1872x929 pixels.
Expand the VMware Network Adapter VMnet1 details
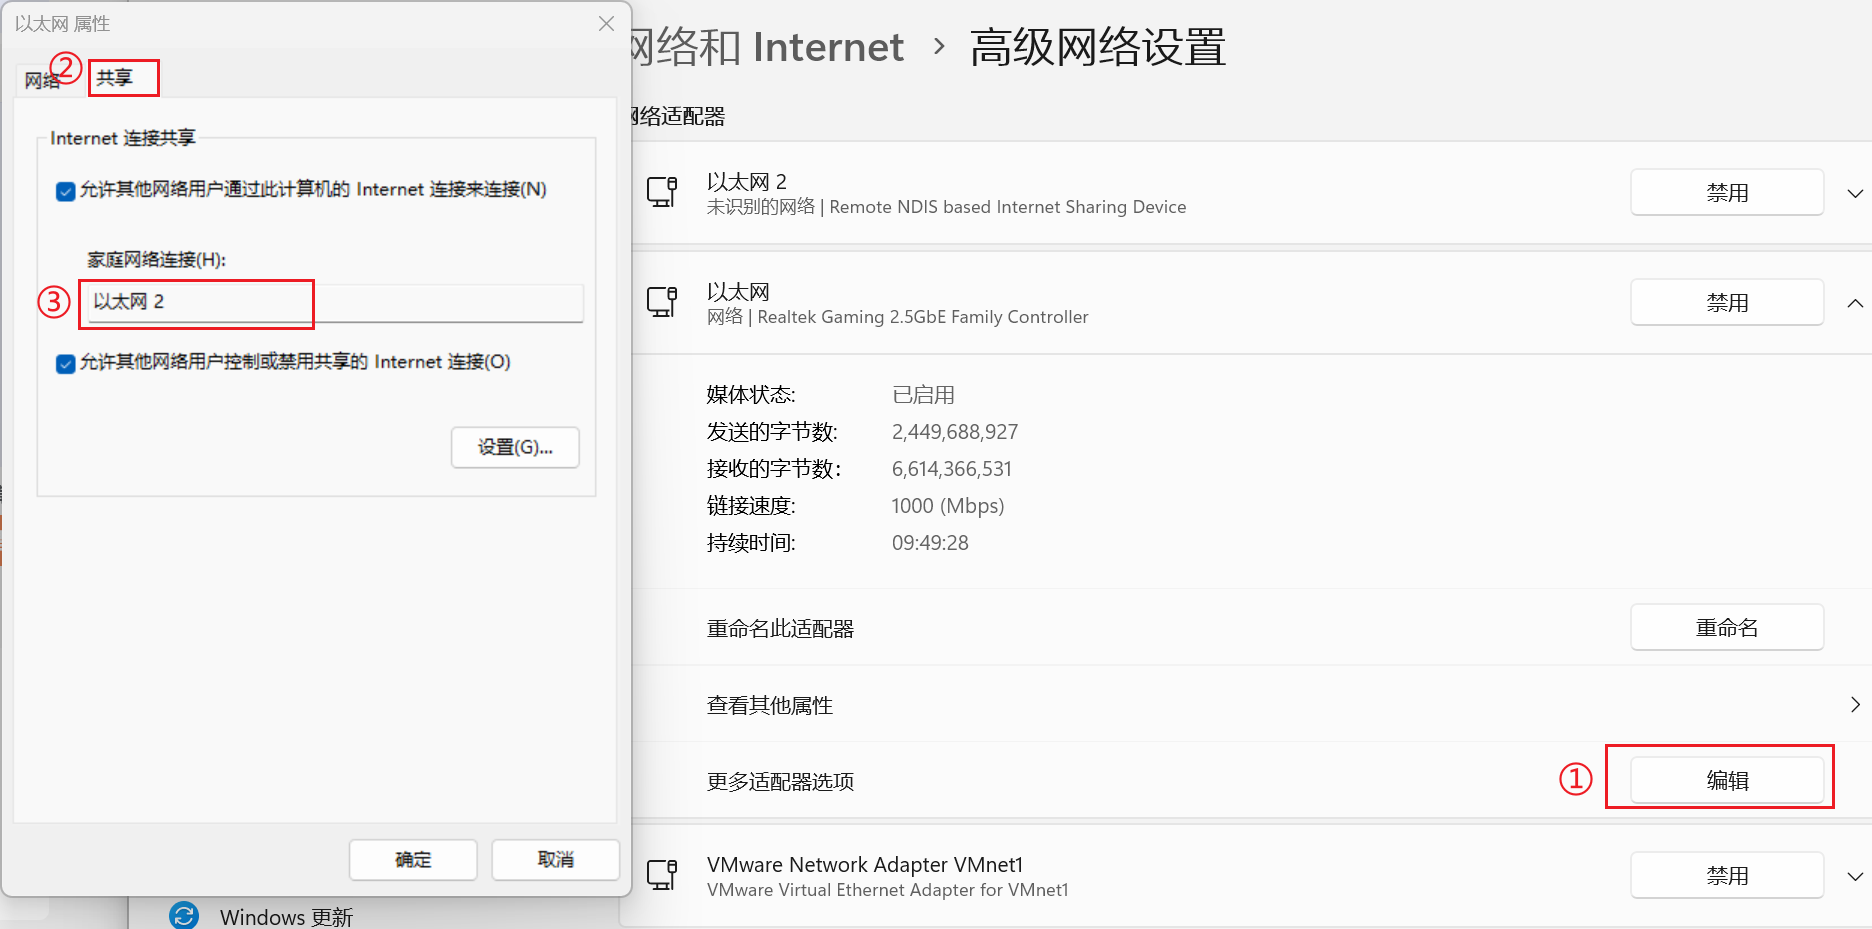click(x=1855, y=876)
